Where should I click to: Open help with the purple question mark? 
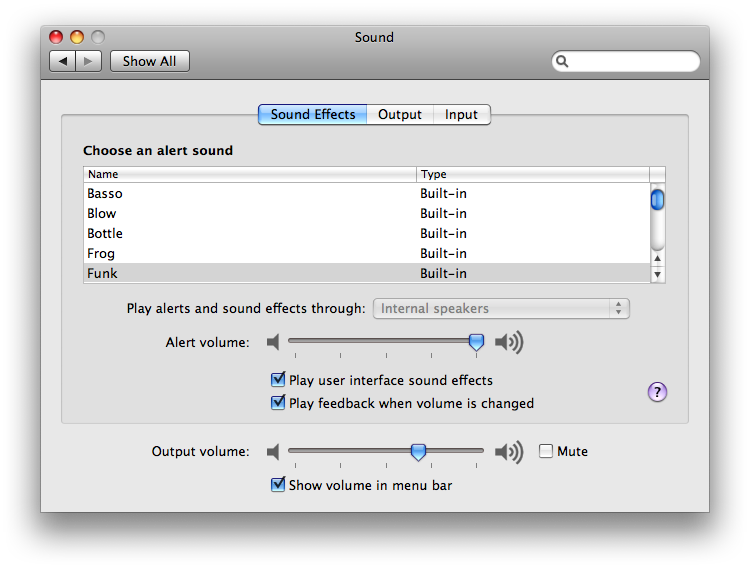point(657,392)
